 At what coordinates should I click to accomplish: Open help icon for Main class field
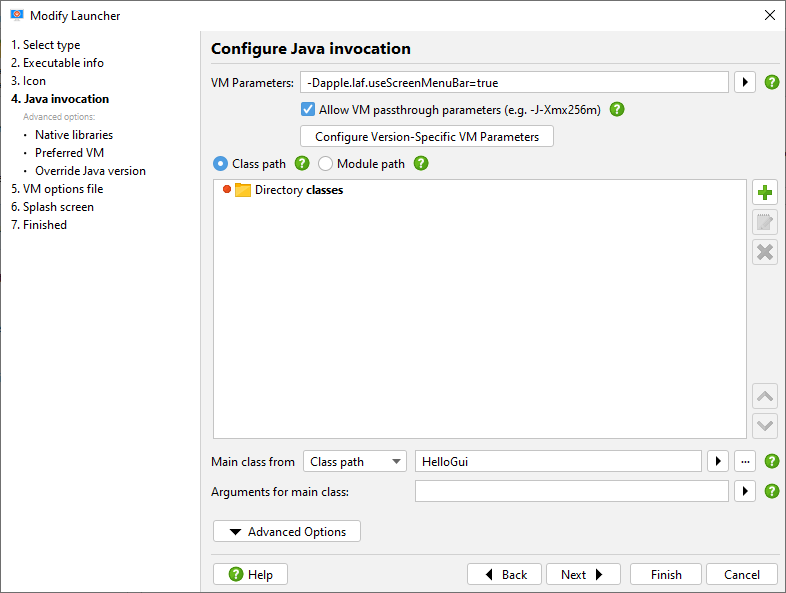point(771,461)
